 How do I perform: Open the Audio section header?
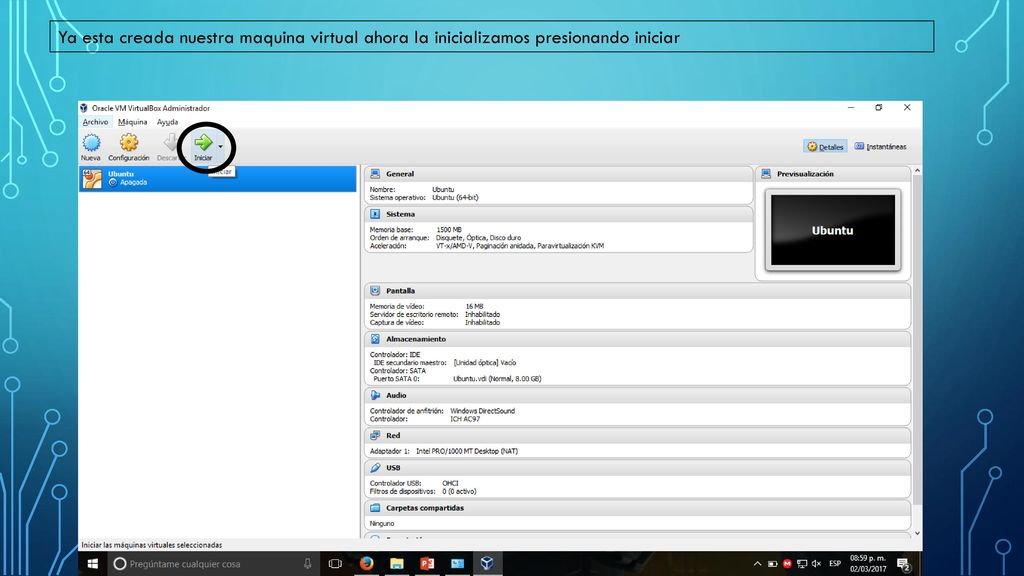637,395
